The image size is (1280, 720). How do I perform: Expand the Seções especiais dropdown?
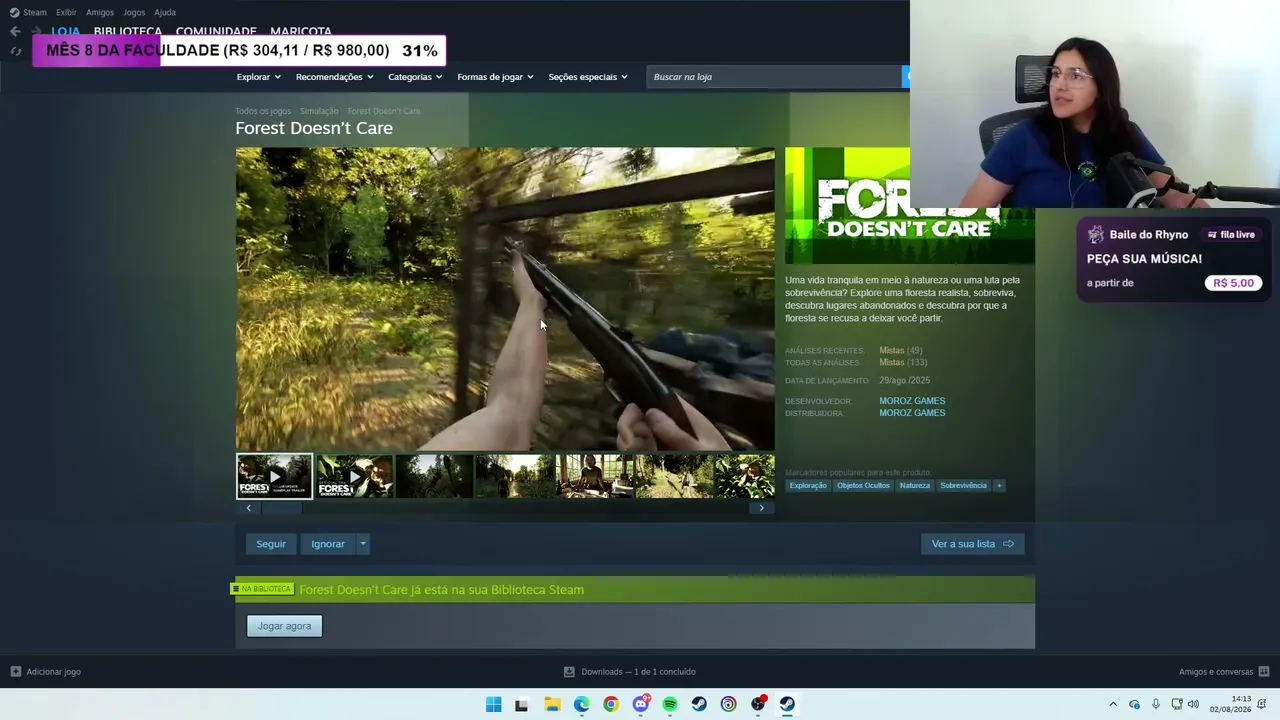tap(588, 77)
